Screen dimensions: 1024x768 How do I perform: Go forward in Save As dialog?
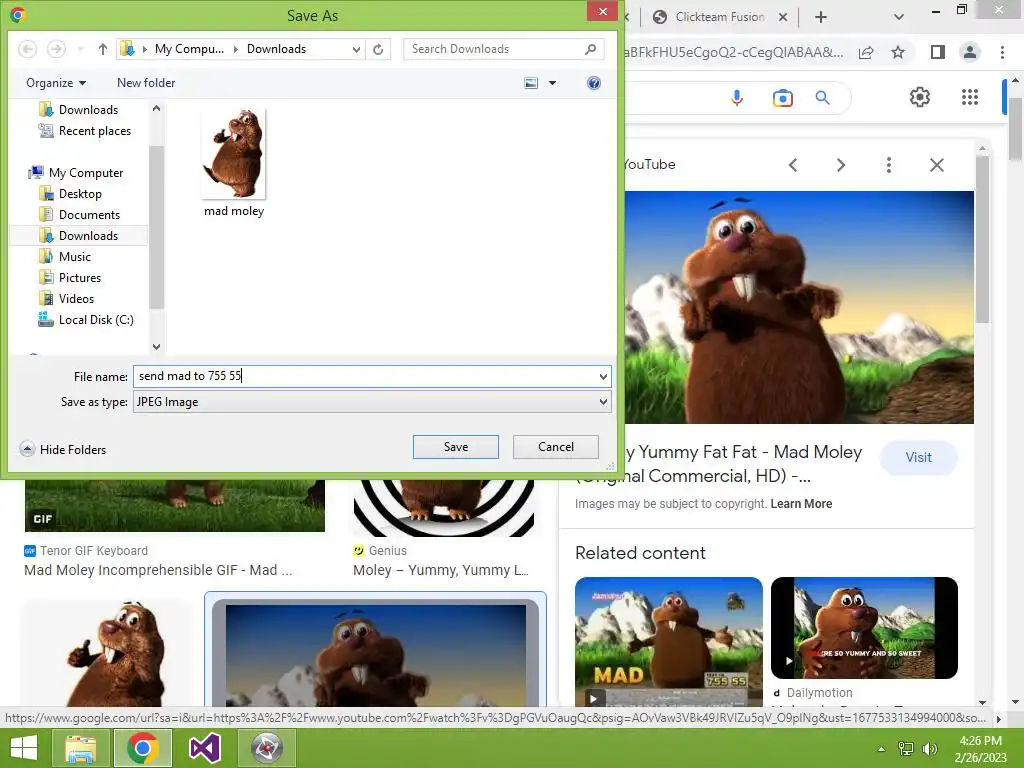(56, 49)
